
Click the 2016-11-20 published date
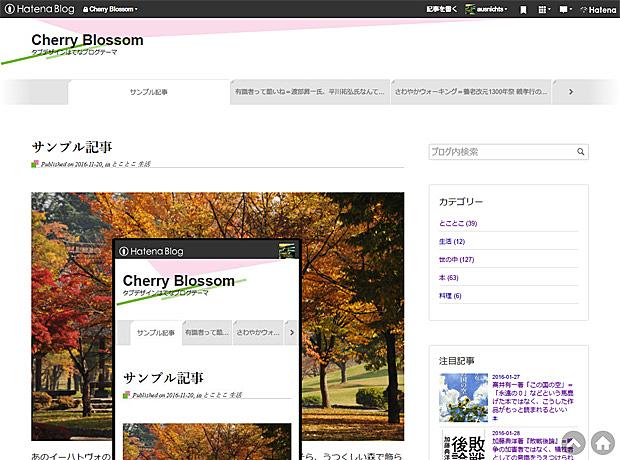(x=89, y=164)
